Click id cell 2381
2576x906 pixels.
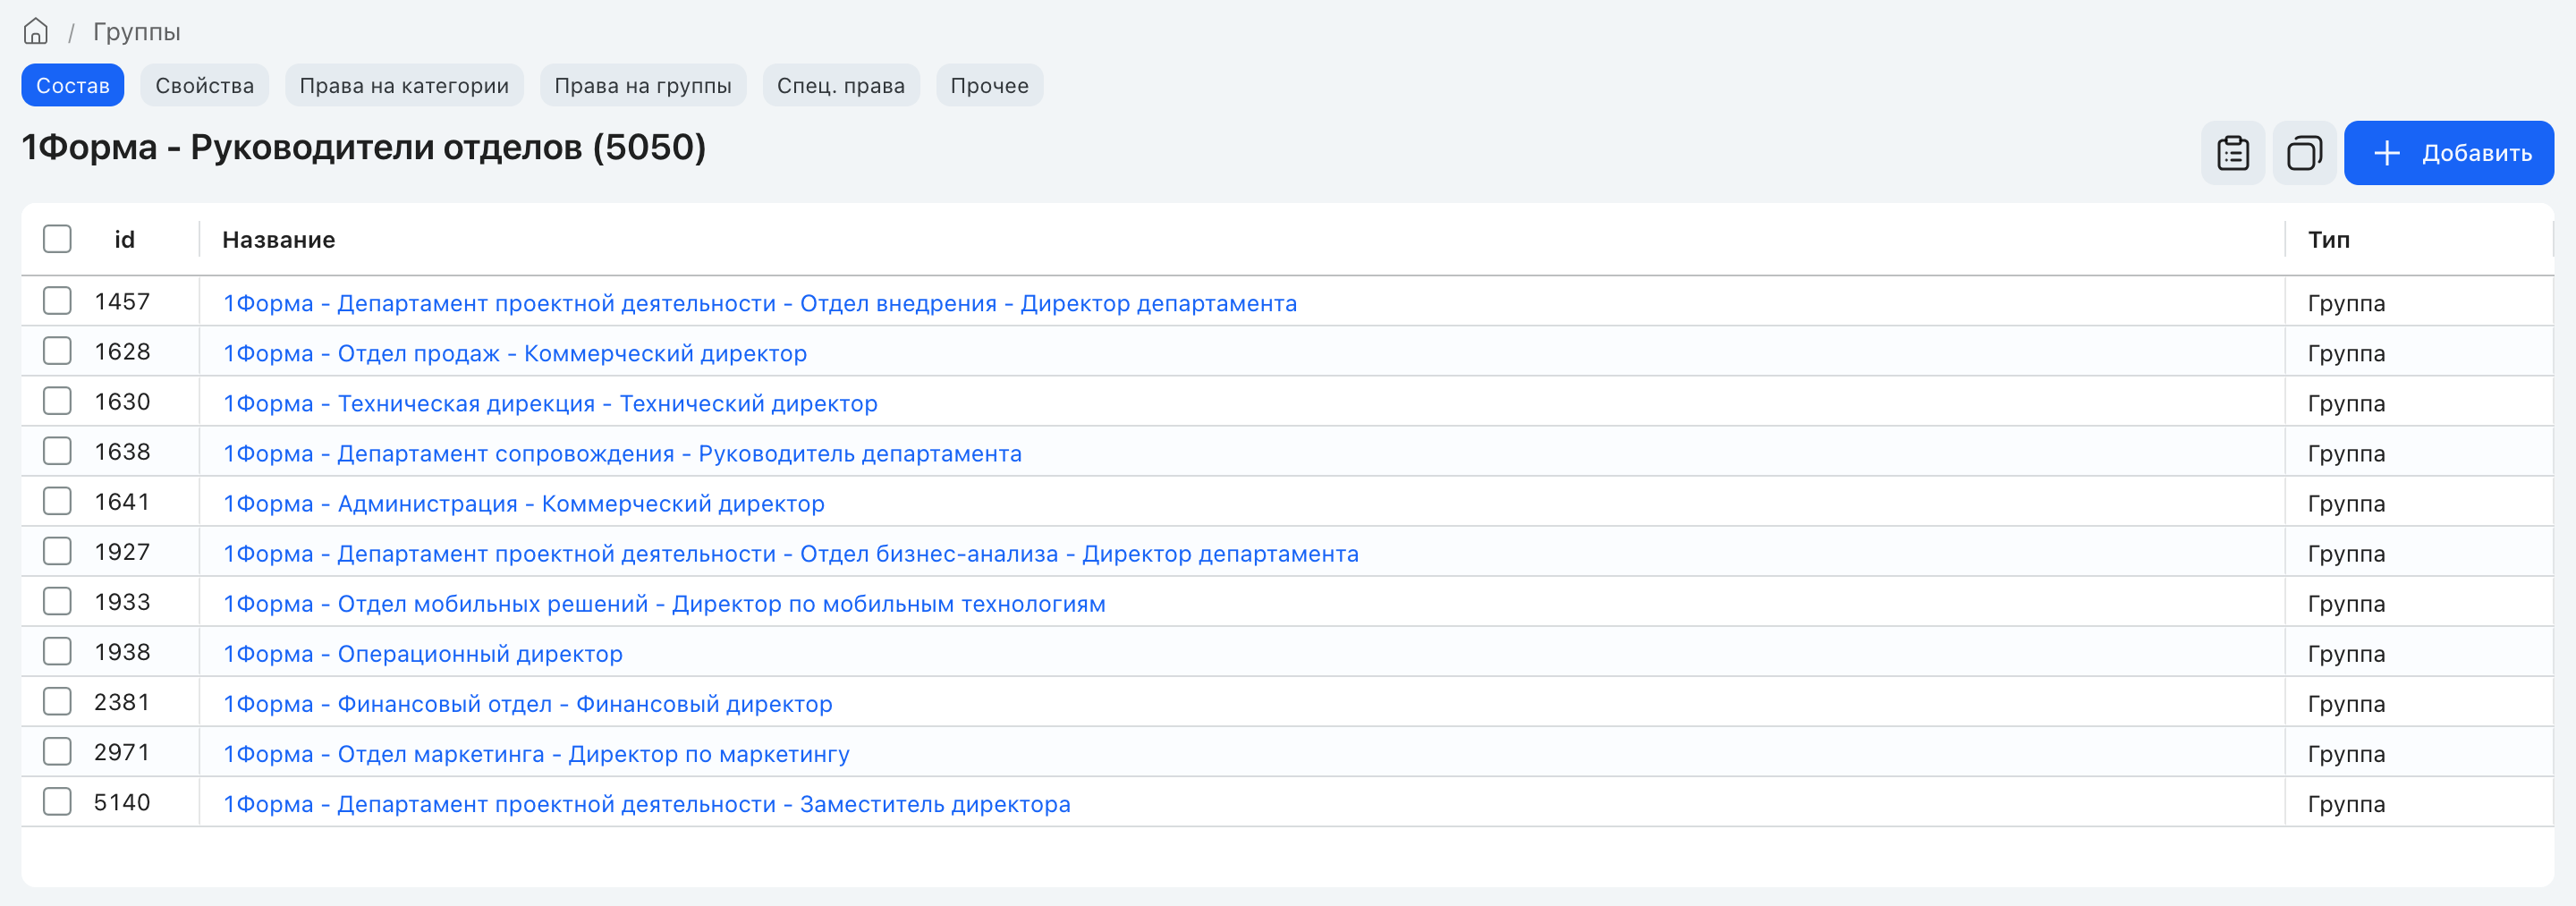tap(122, 701)
